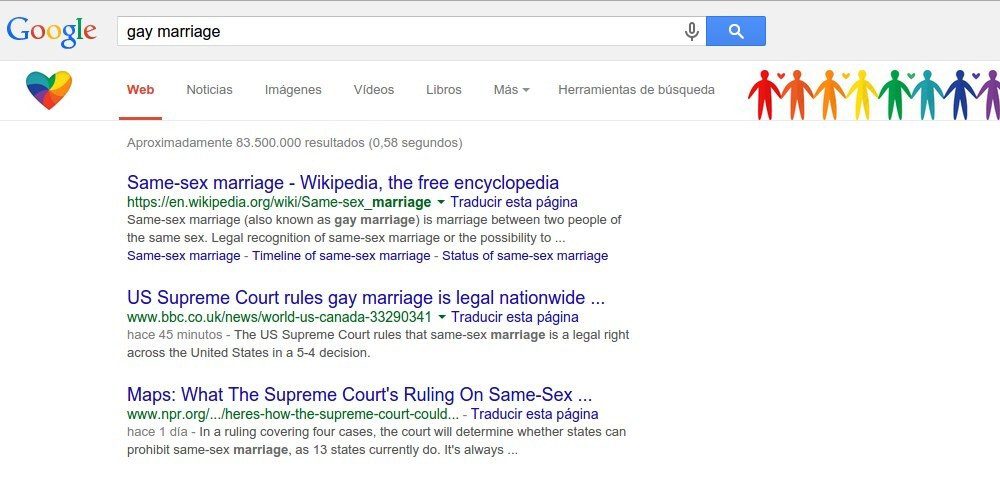Open Timeline of same-sex marriage sublink
Viewport: 1000px width, 478px height.
[x=341, y=256]
